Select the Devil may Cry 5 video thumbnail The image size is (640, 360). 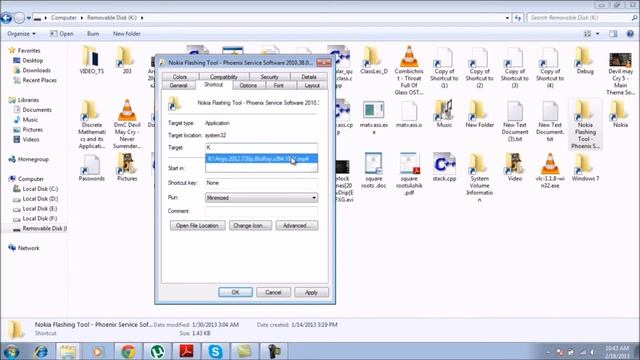(x=620, y=73)
